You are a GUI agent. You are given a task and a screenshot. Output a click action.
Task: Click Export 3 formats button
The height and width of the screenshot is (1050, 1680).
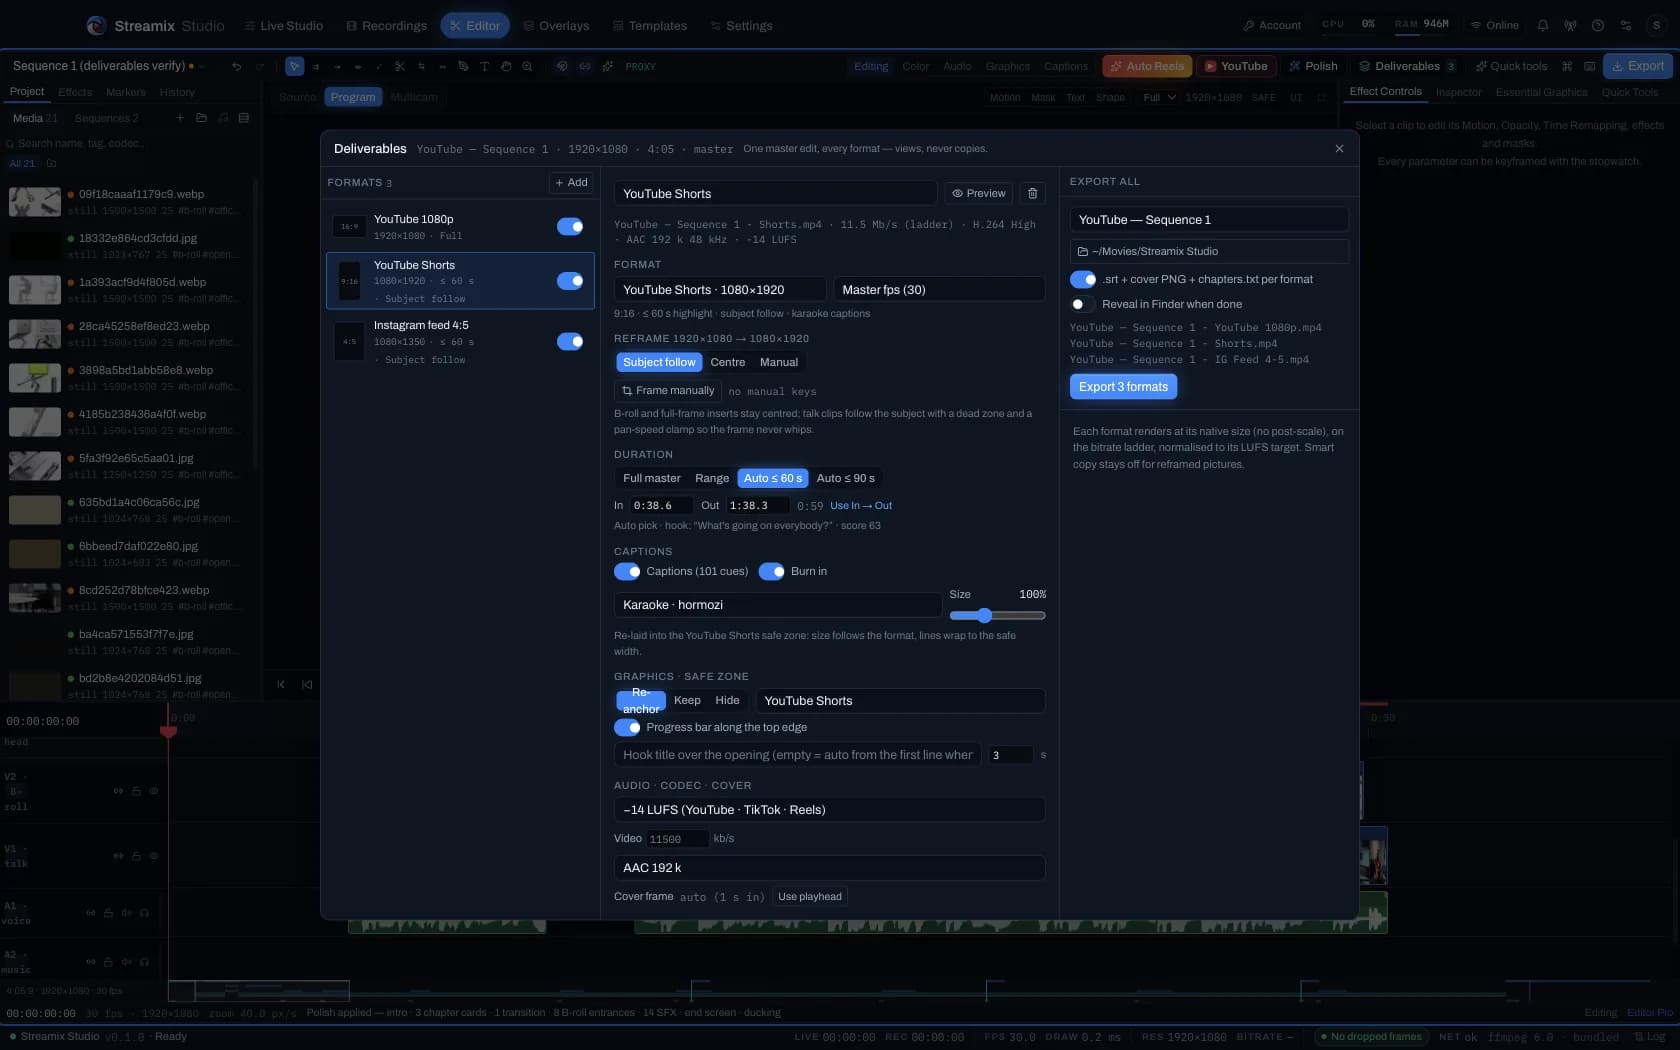[x=1123, y=387]
